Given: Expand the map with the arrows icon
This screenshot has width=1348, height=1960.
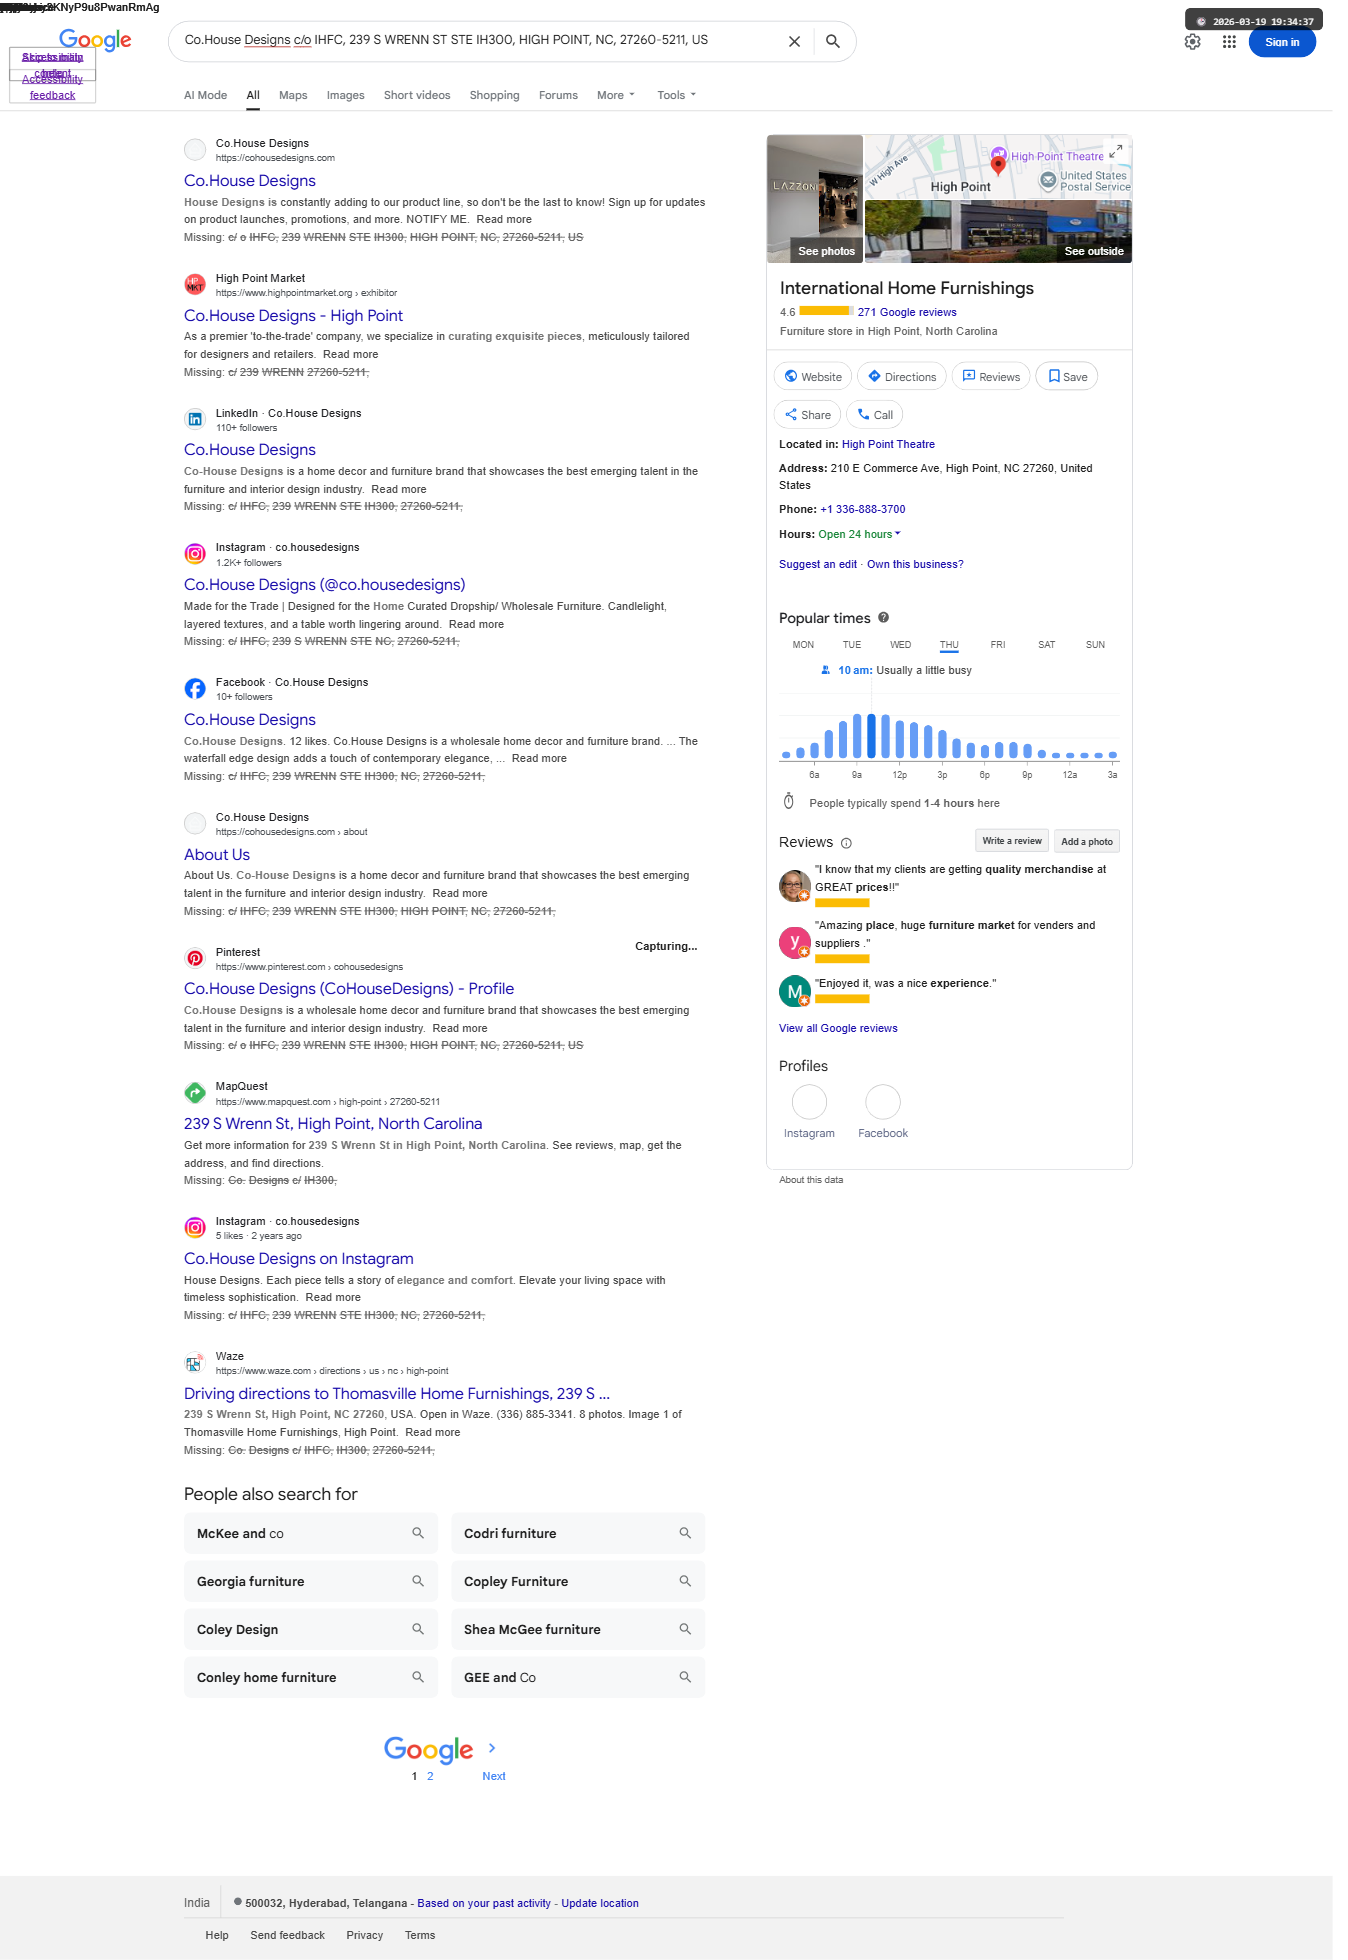Looking at the screenshot, I should click(x=1116, y=151).
